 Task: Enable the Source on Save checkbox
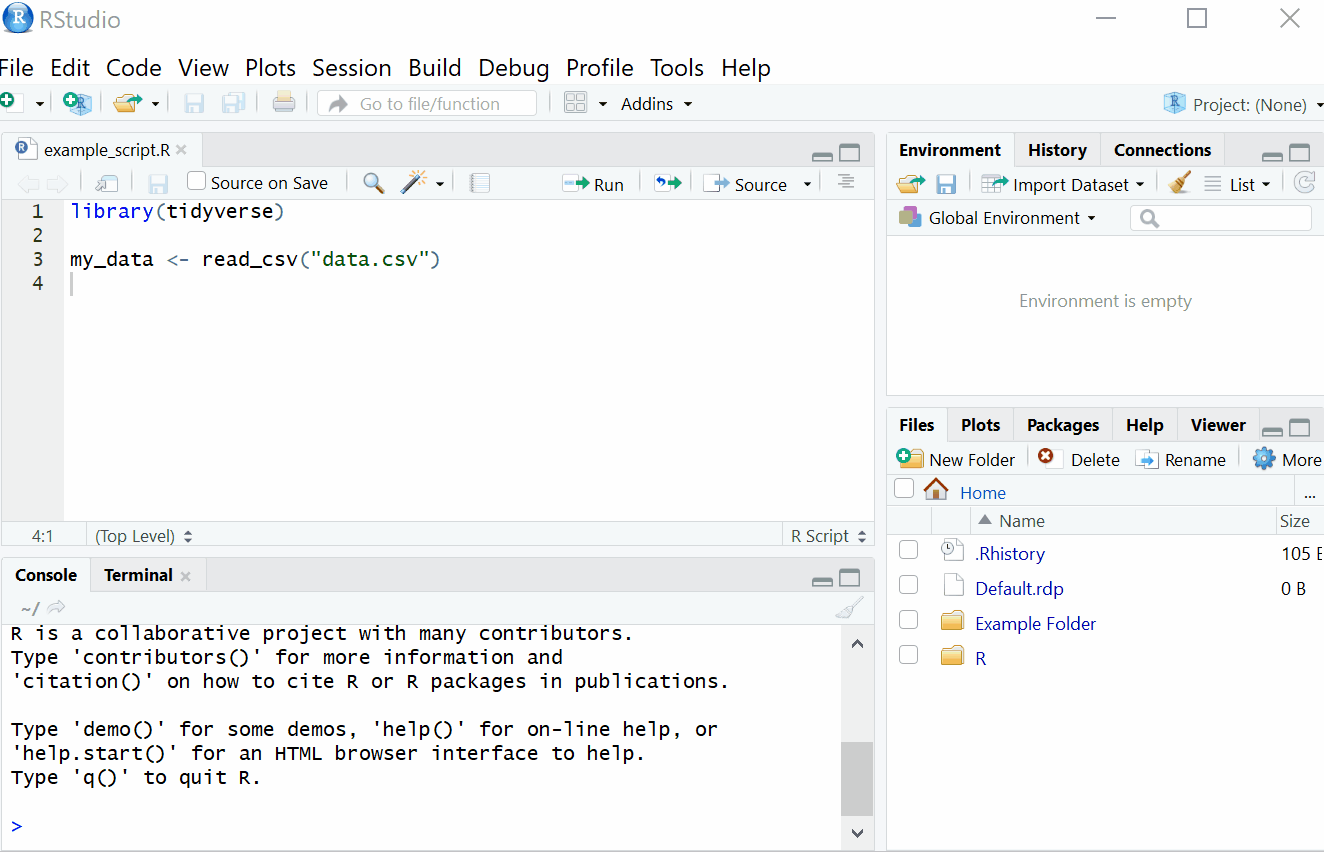pyautogui.click(x=197, y=182)
